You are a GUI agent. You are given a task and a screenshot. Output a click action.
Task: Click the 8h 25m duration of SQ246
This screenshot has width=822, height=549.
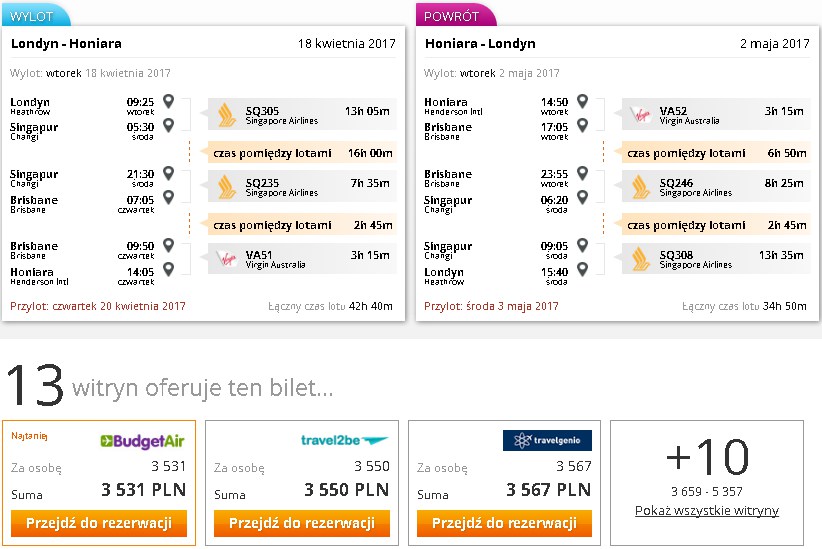pyautogui.click(x=784, y=182)
